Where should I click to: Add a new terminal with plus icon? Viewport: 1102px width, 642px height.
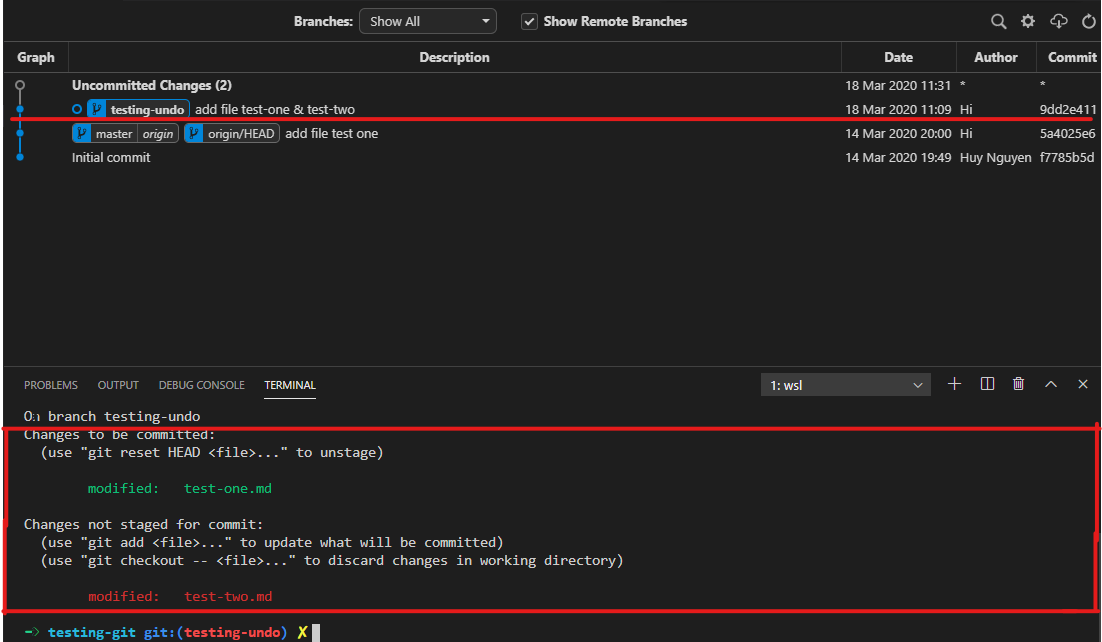954,384
